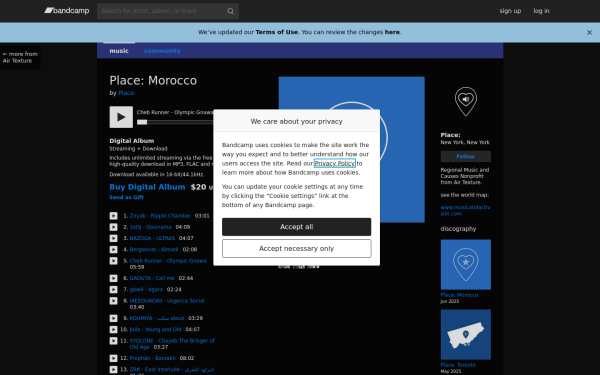
Task: Open track link Bergsonist - Almadi
Action: [154, 249]
